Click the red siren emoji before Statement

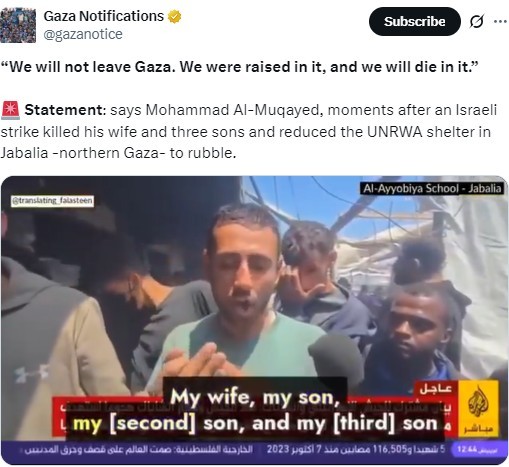click(10, 110)
